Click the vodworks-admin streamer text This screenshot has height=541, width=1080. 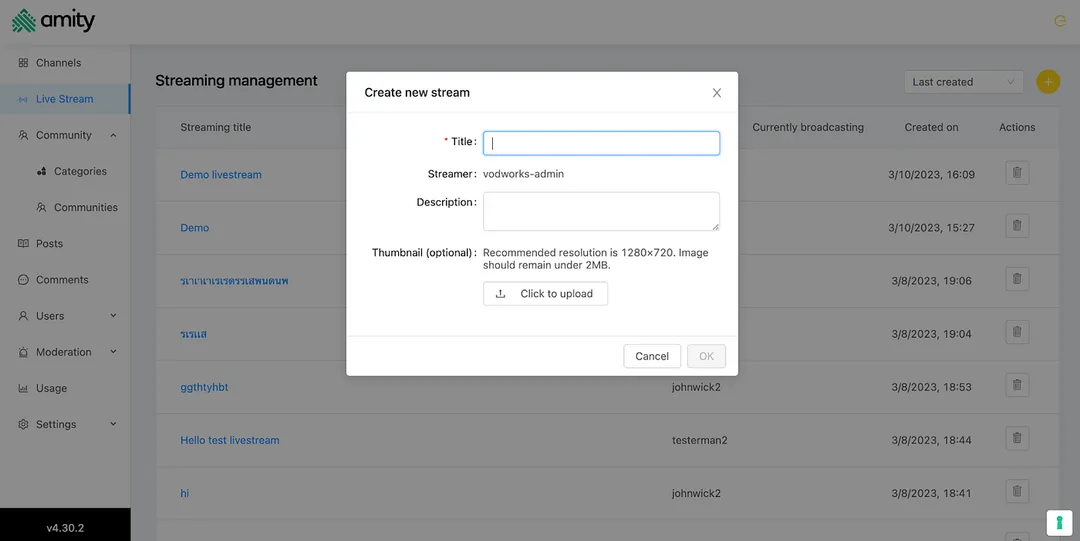pos(523,174)
